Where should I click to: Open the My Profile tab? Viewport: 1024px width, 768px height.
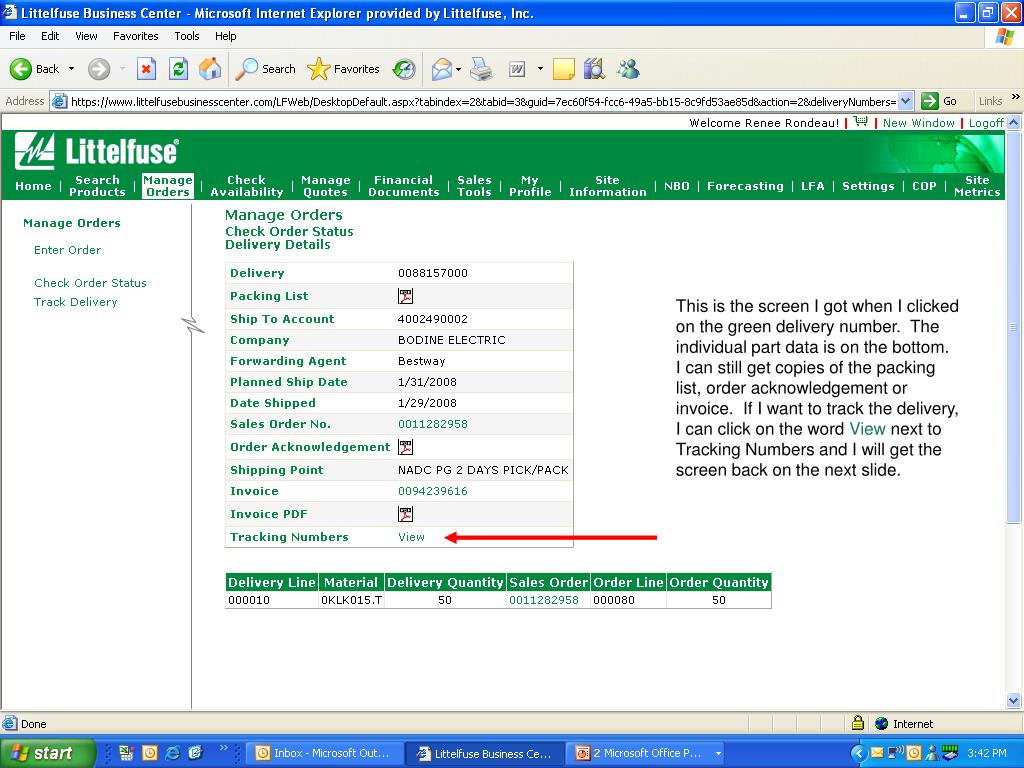pyautogui.click(x=530, y=185)
